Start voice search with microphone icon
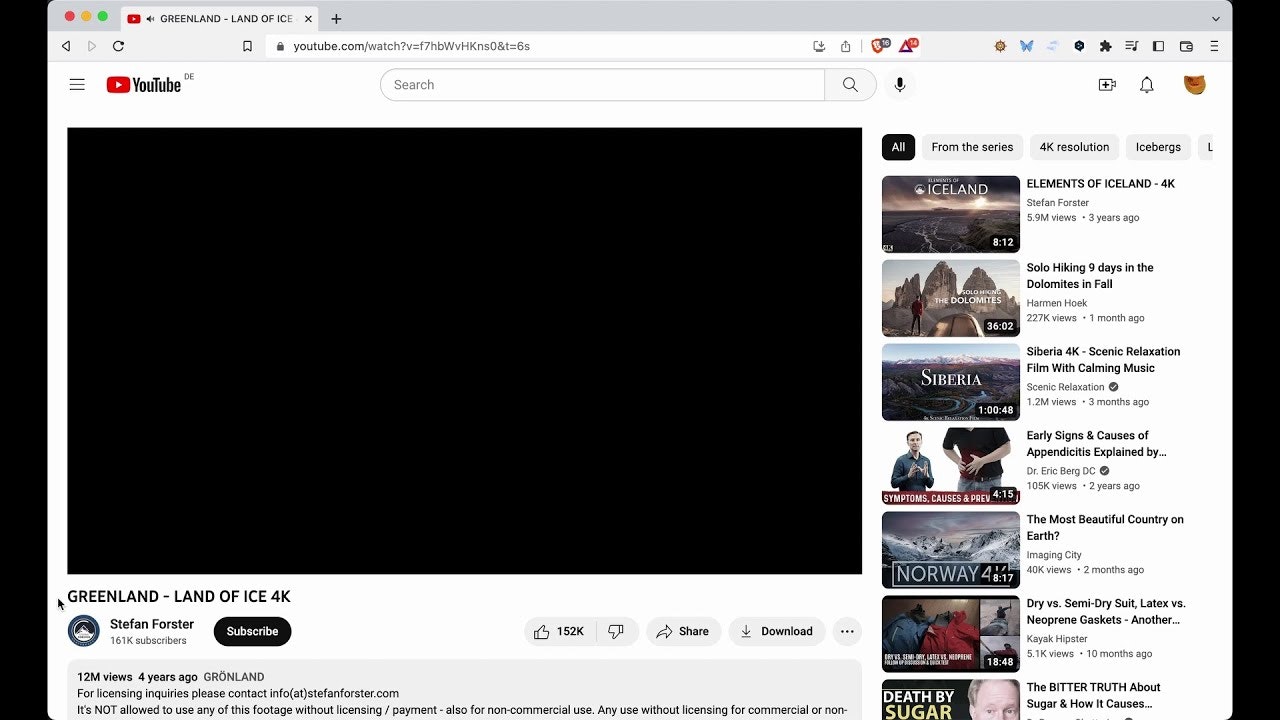Image resolution: width=1280 pixels, height=720 pixels. tap(900, 85)
